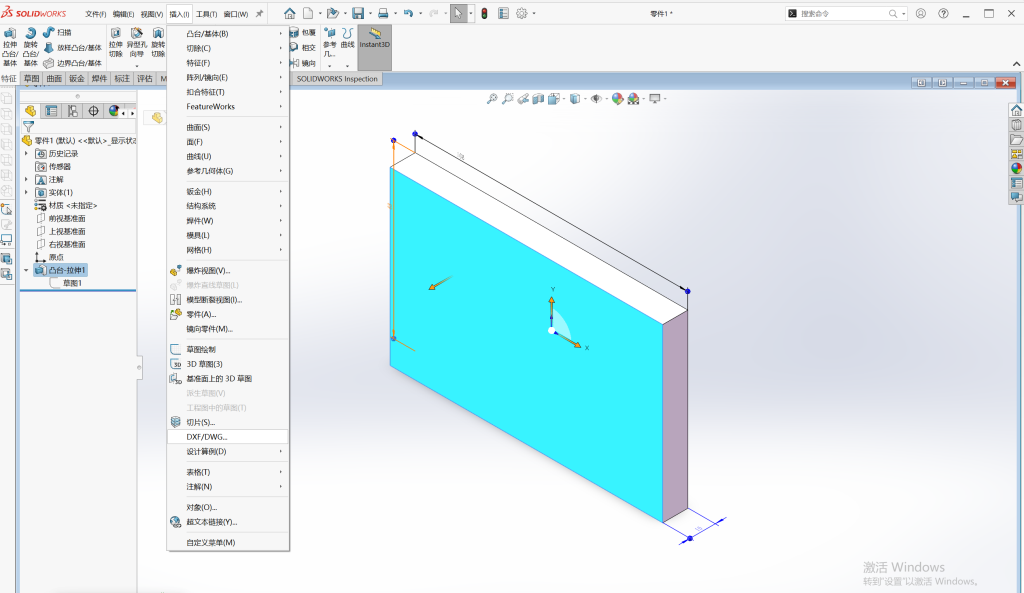Select the Lofted Boss/Base (放样凸台/基体) tool
Image resolution: width=1024 pixels, height=593 pixels.
[72, 48]
